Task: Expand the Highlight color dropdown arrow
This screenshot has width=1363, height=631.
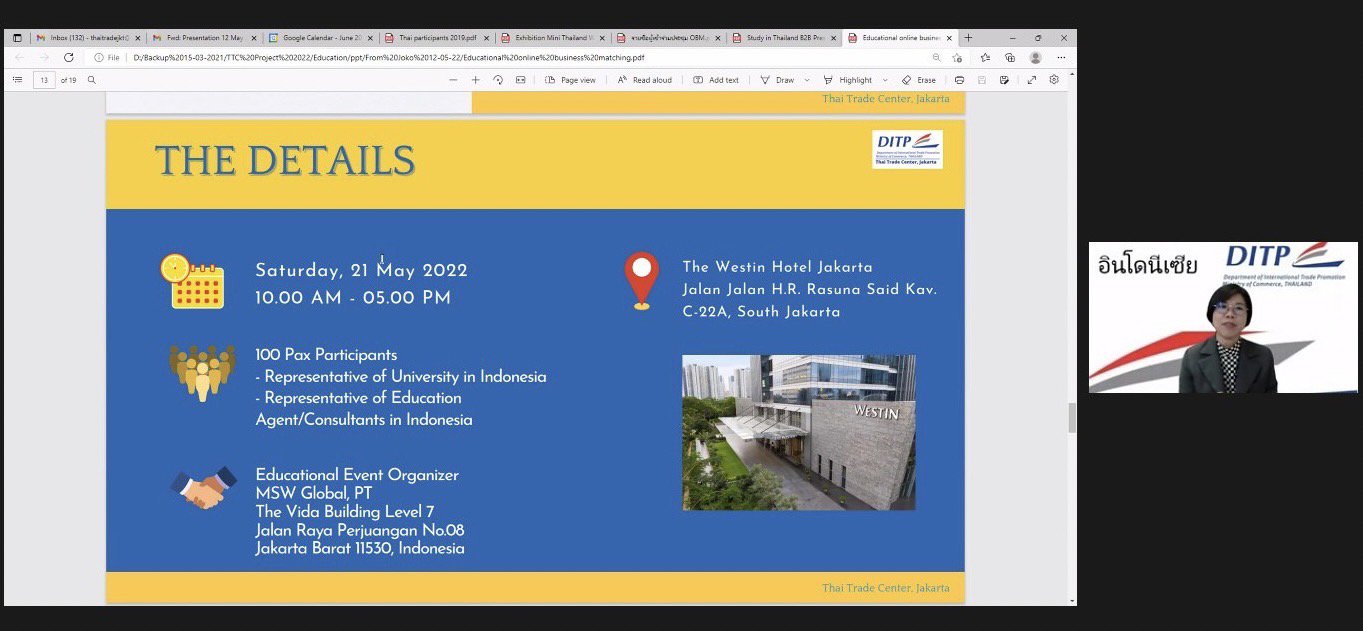Action: click(885, 80)
